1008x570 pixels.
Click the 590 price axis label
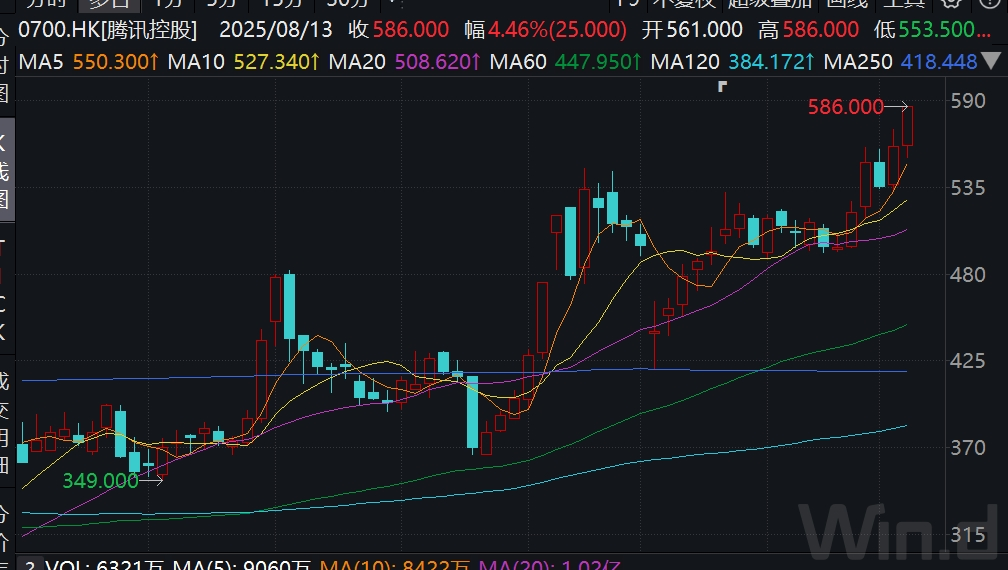pos(968,101)
